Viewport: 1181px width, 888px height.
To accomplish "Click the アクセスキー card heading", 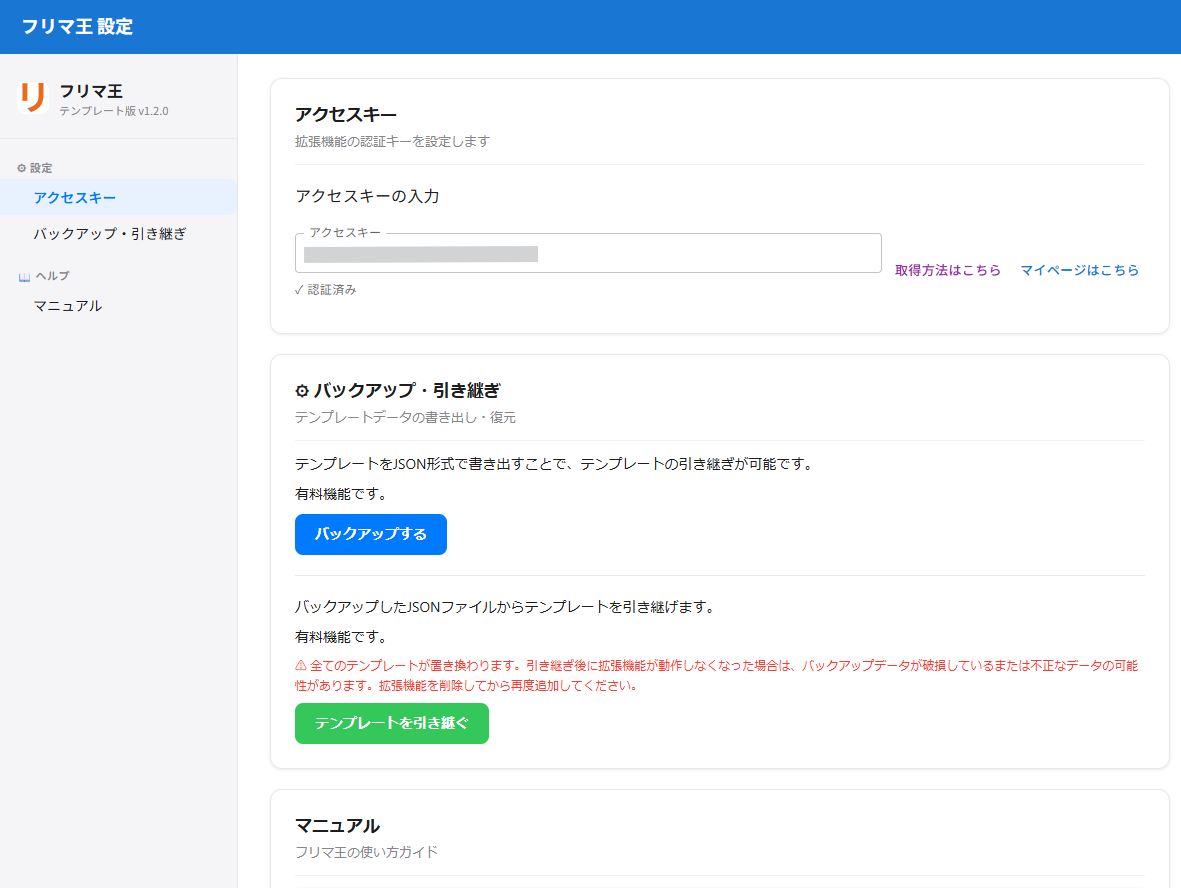I will pyautogui.click(x=345, y=115).
